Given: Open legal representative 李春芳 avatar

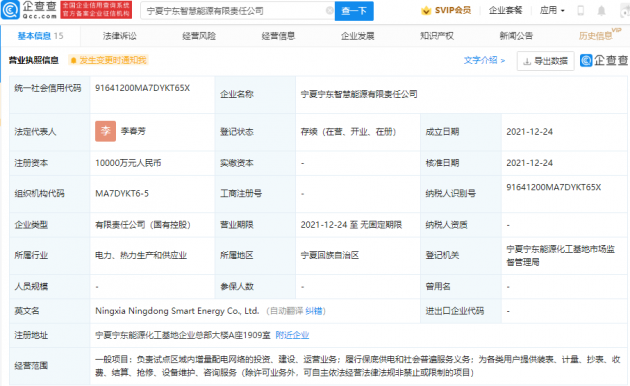Looking at the screenshot, I should 105,131.
